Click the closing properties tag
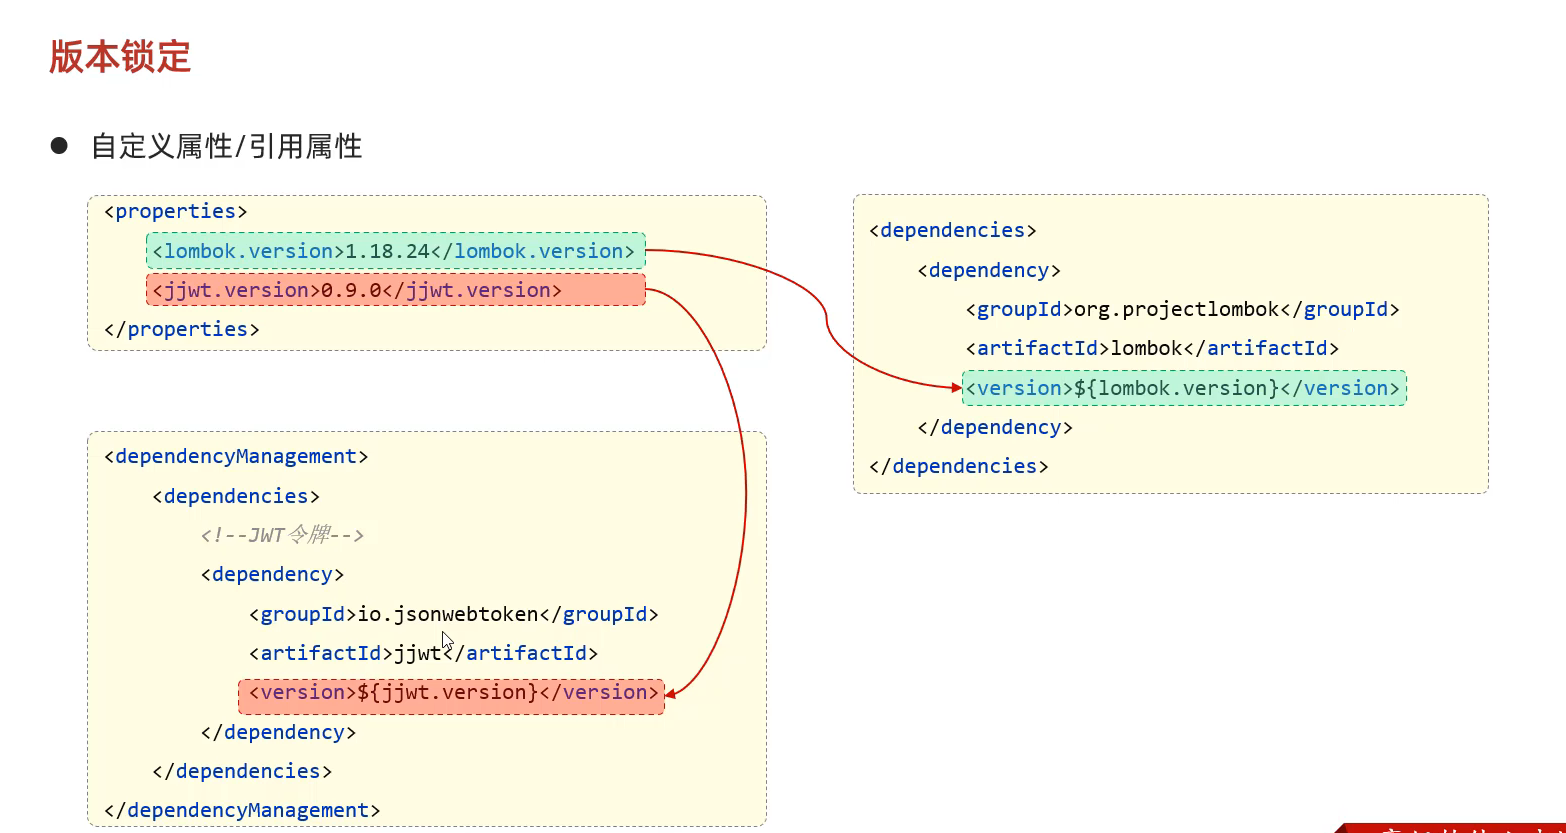1566x833 pixels. 181,329
